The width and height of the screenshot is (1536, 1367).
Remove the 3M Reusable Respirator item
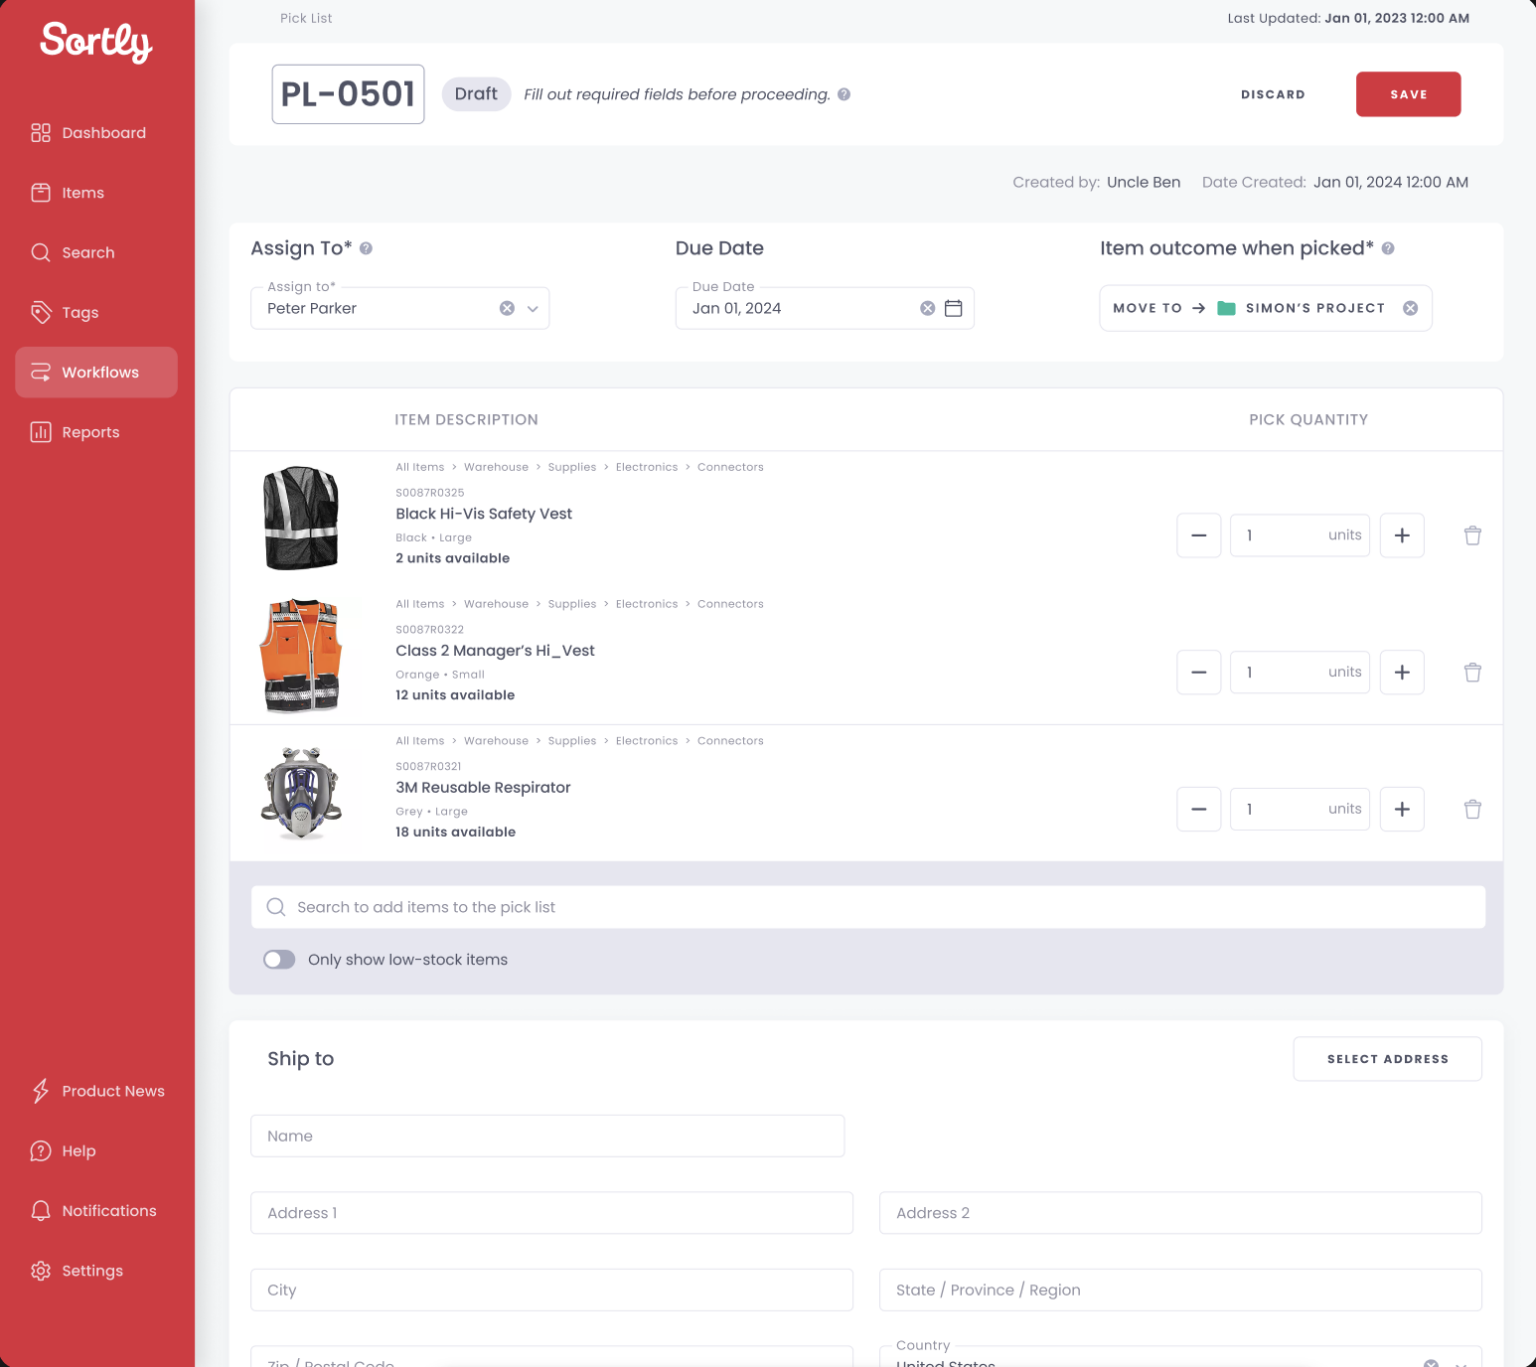[1472, 809]
